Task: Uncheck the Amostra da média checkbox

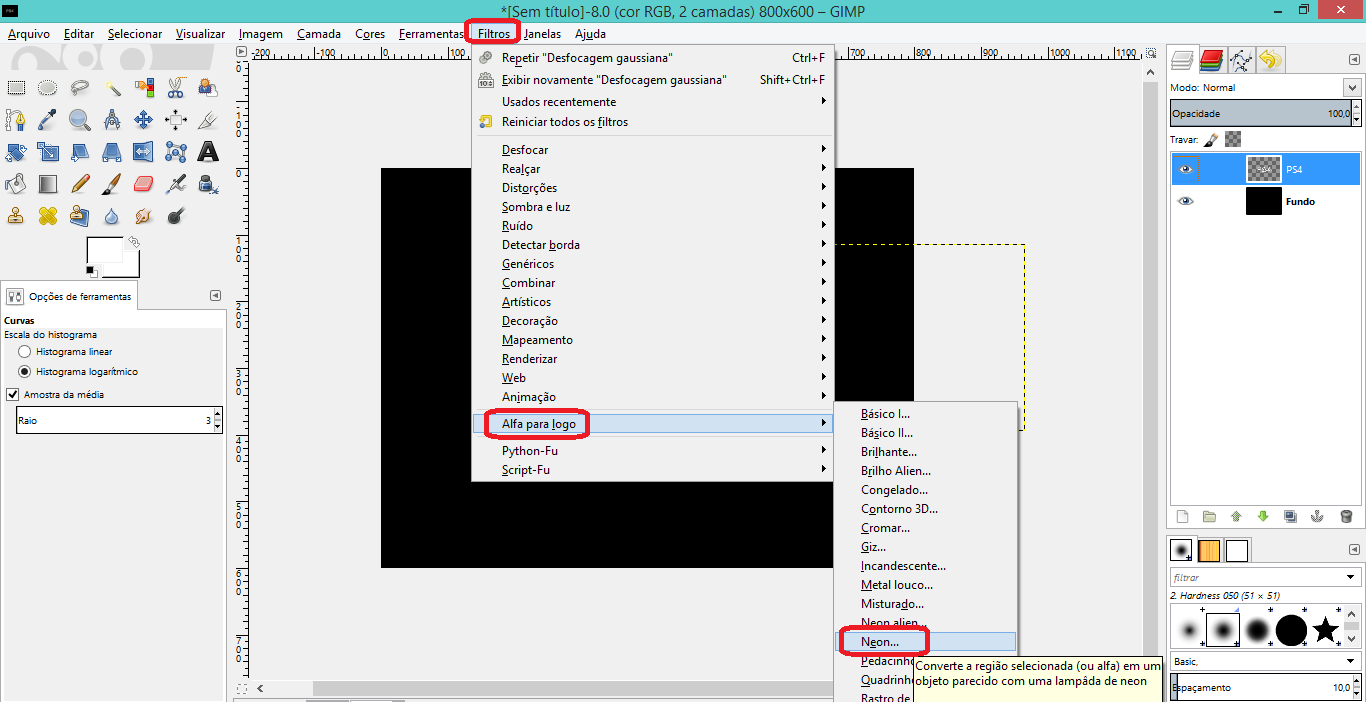Action: point(13,394)
